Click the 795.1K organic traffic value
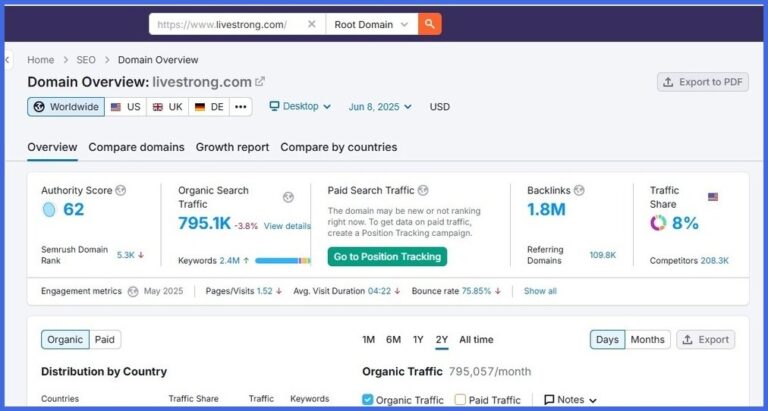This screenshot has width=768, height=411. tap(204, 223)
